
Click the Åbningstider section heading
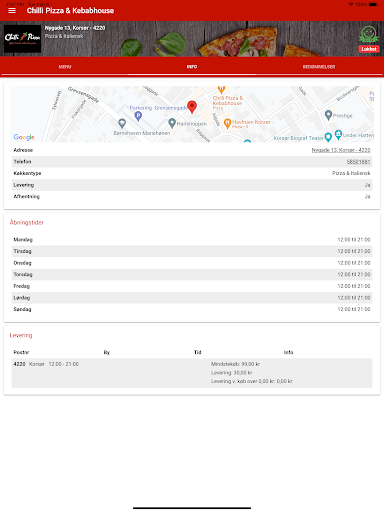(x=27, y=222)
